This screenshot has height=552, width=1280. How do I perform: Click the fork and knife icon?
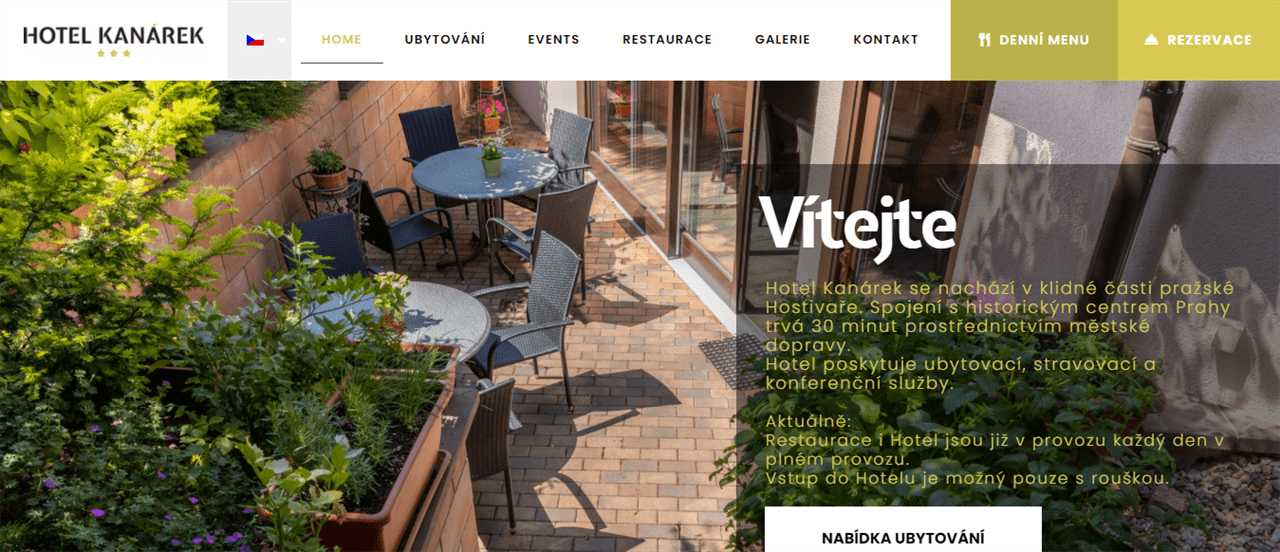[x=984, y=40]
